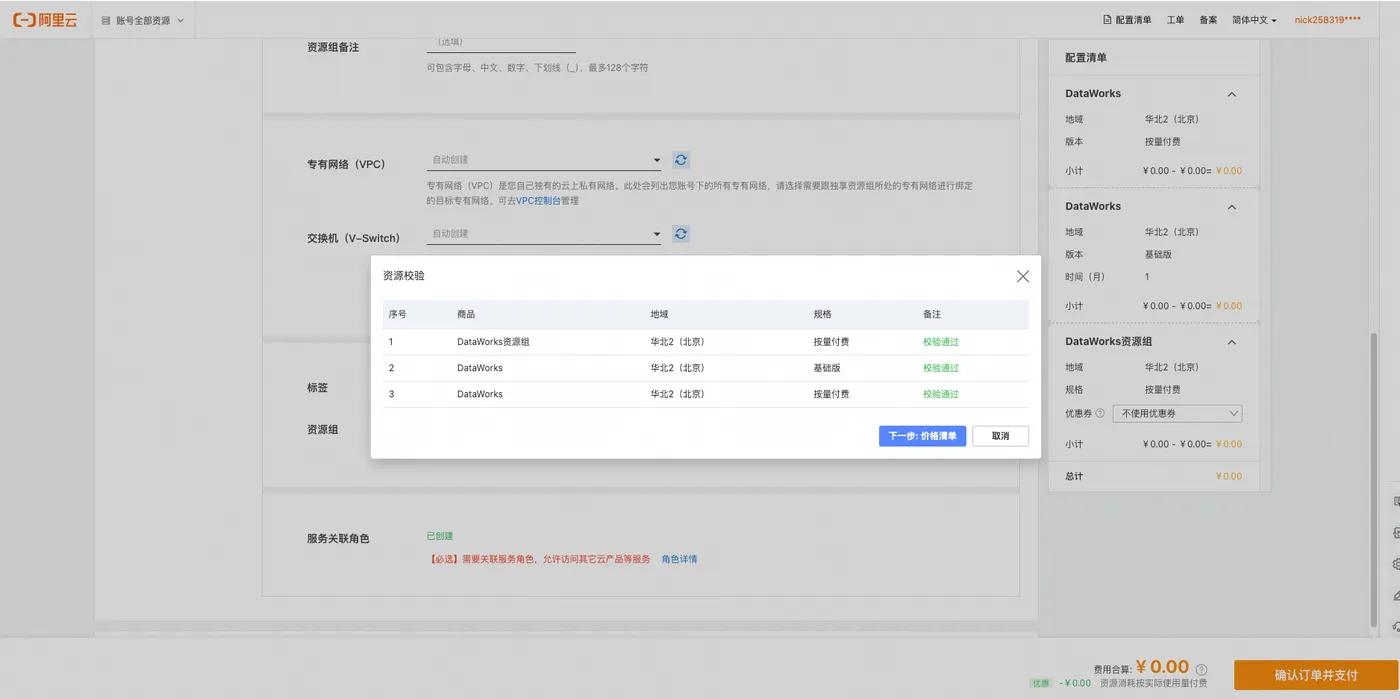Click the 服务关联角色 label

click(338, 538)
